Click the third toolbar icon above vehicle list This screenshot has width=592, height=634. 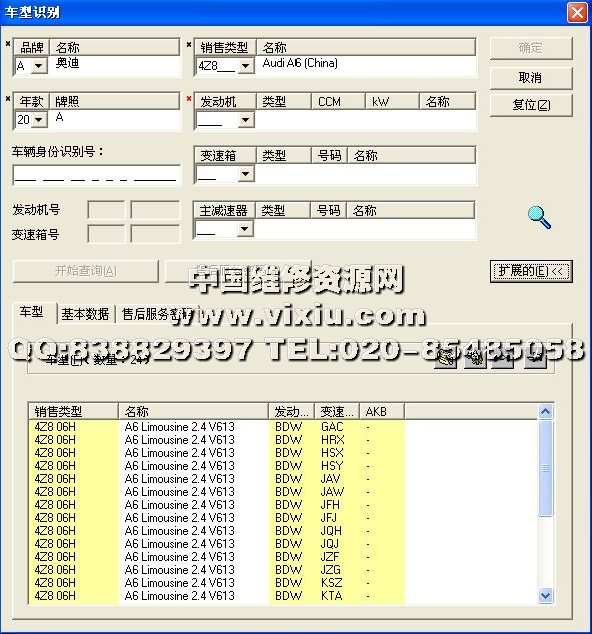(503, 357)
